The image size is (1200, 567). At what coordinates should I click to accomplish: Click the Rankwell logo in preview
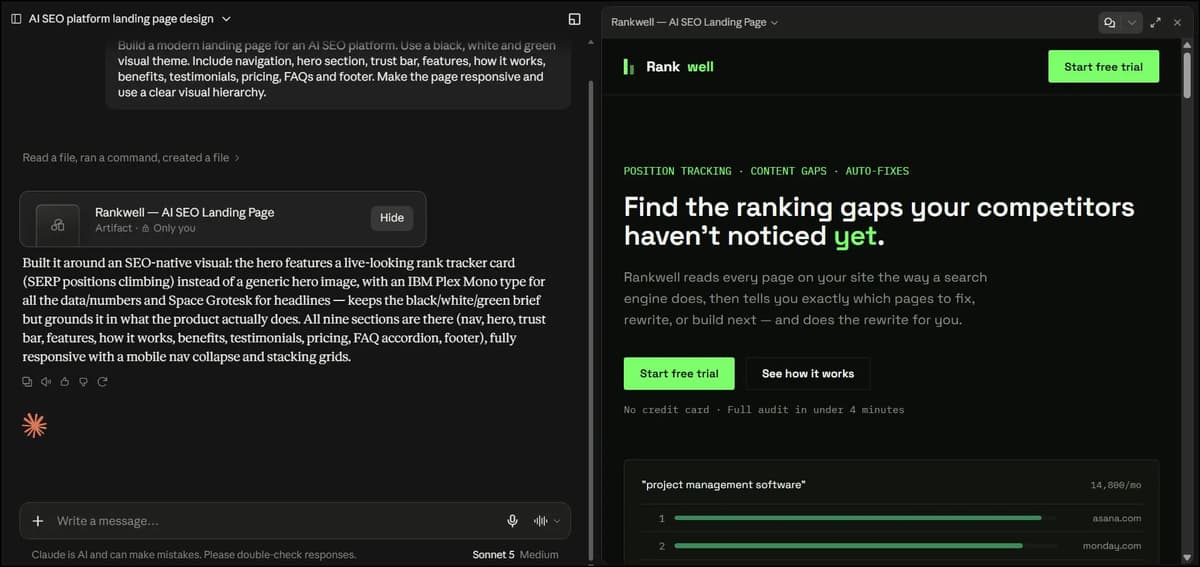click(x=668, y=67)
